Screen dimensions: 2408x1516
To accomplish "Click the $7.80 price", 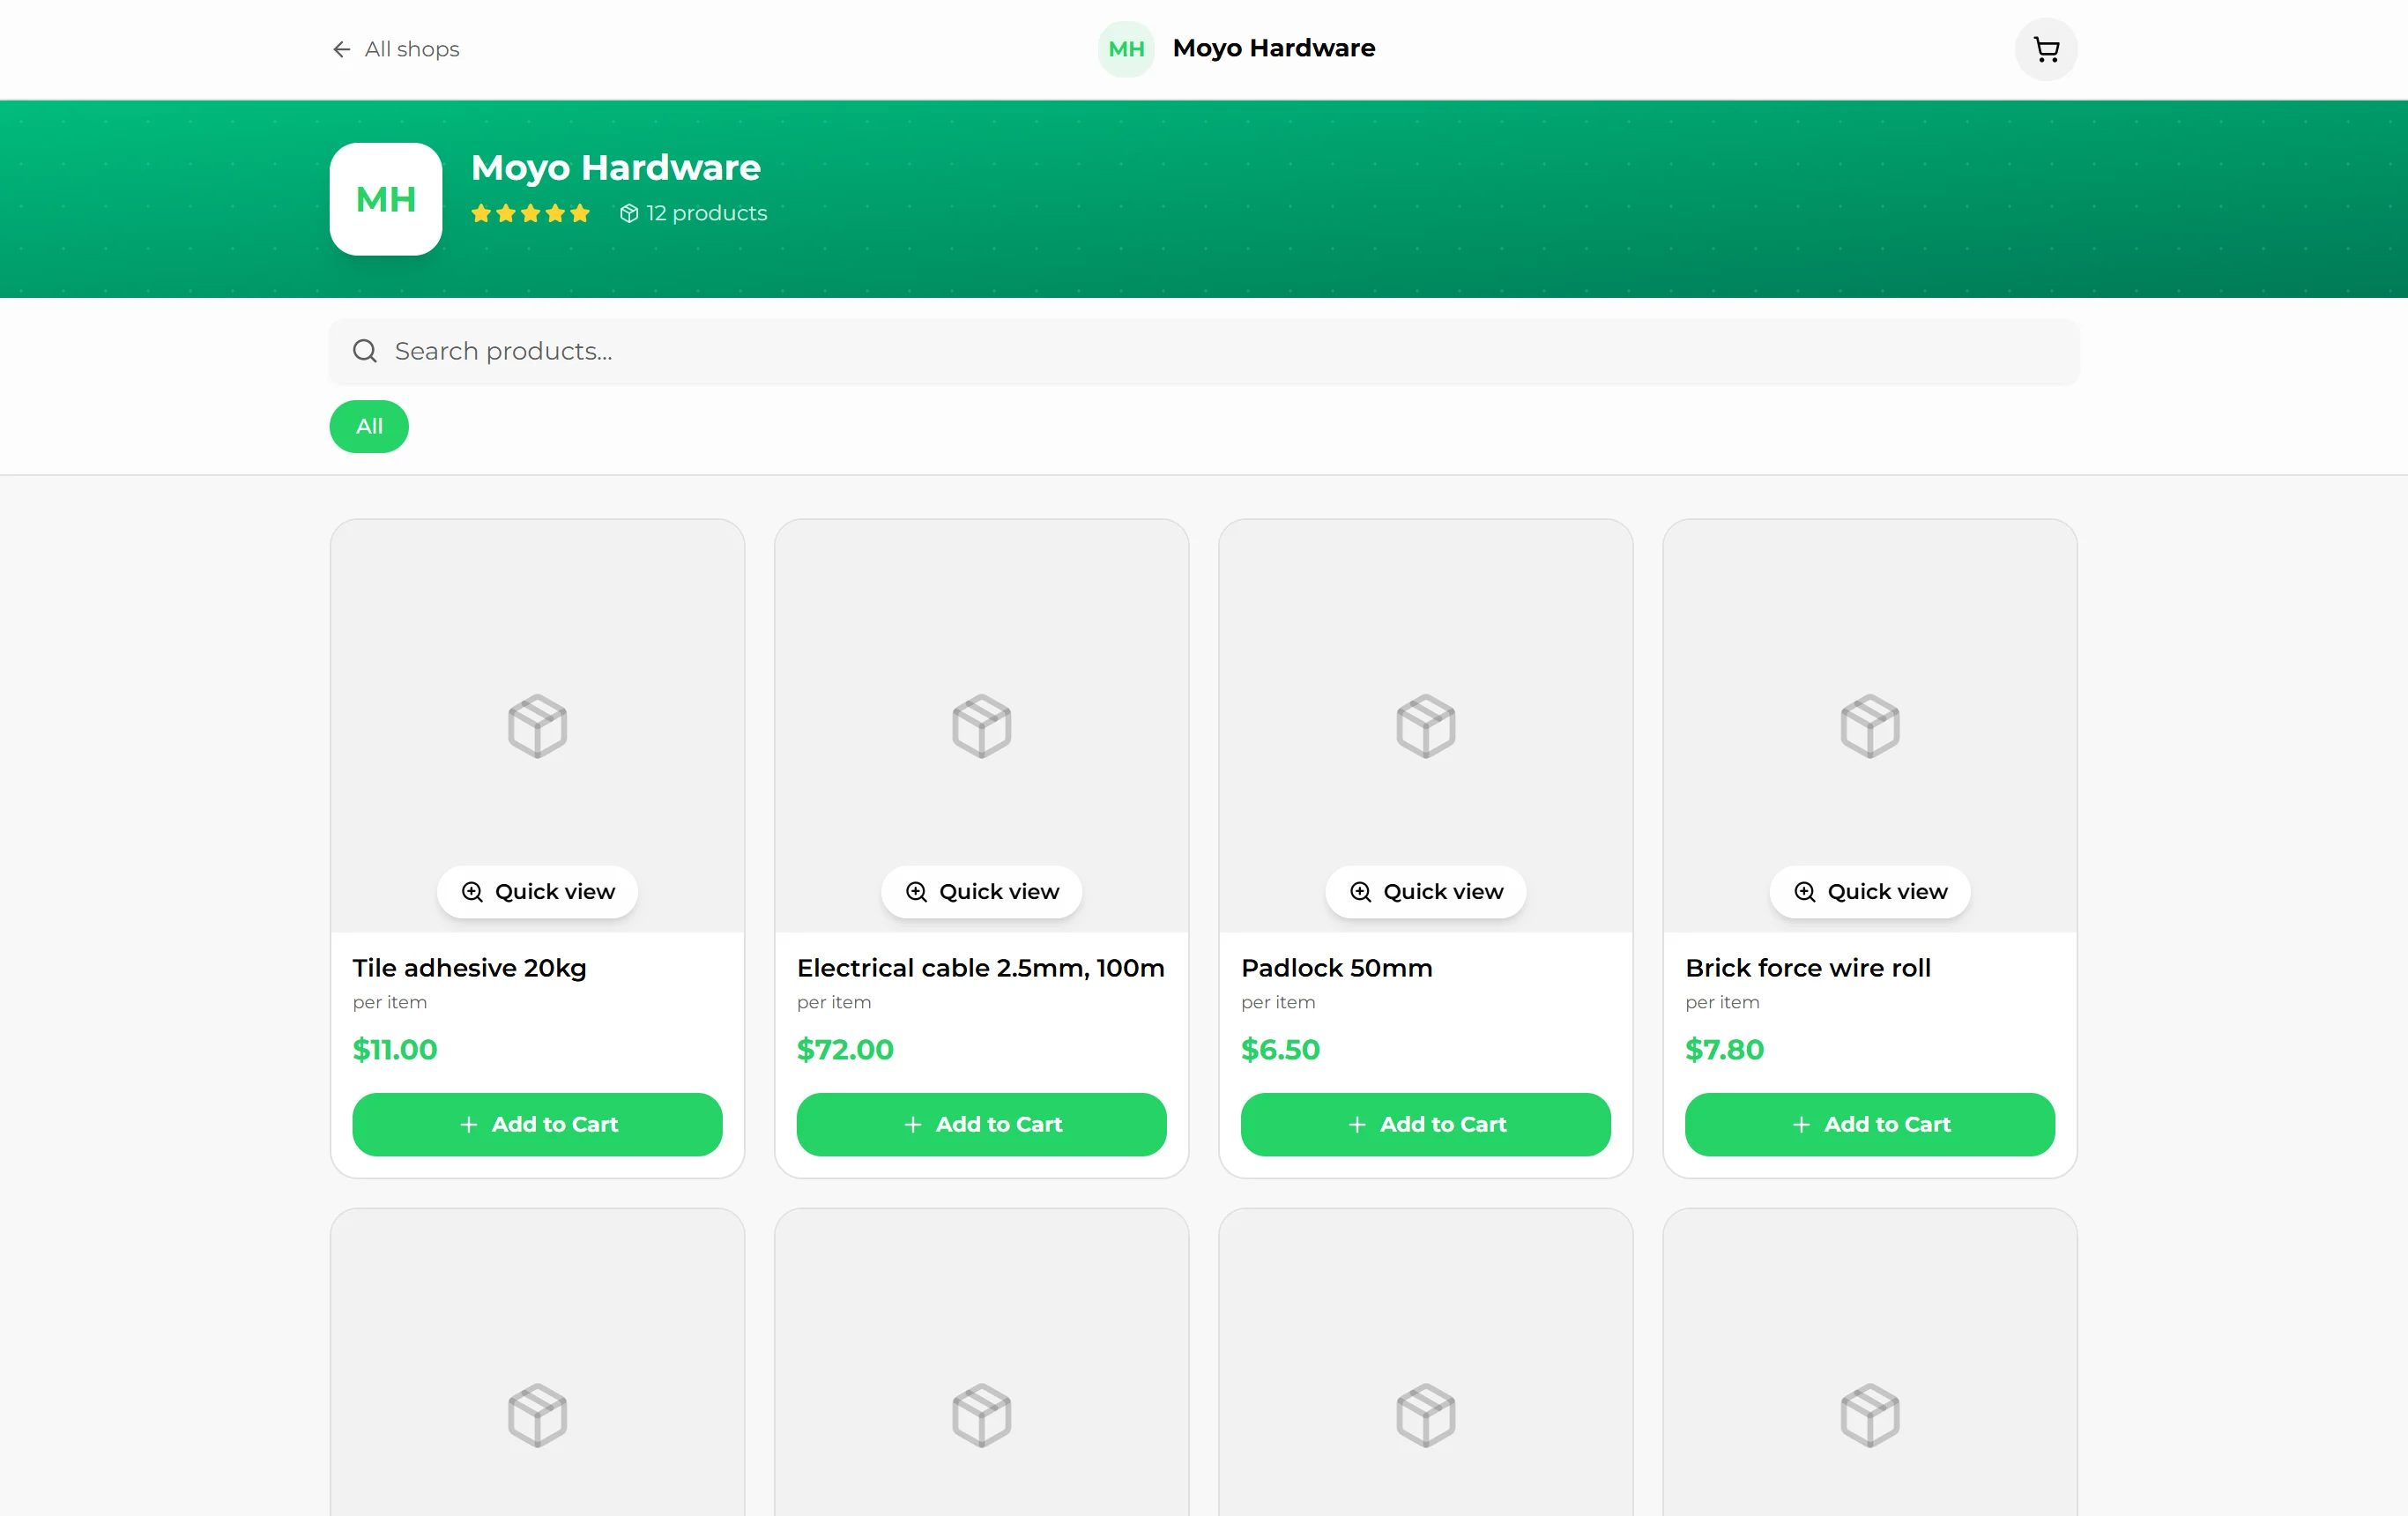I will pos(1724,1049).
